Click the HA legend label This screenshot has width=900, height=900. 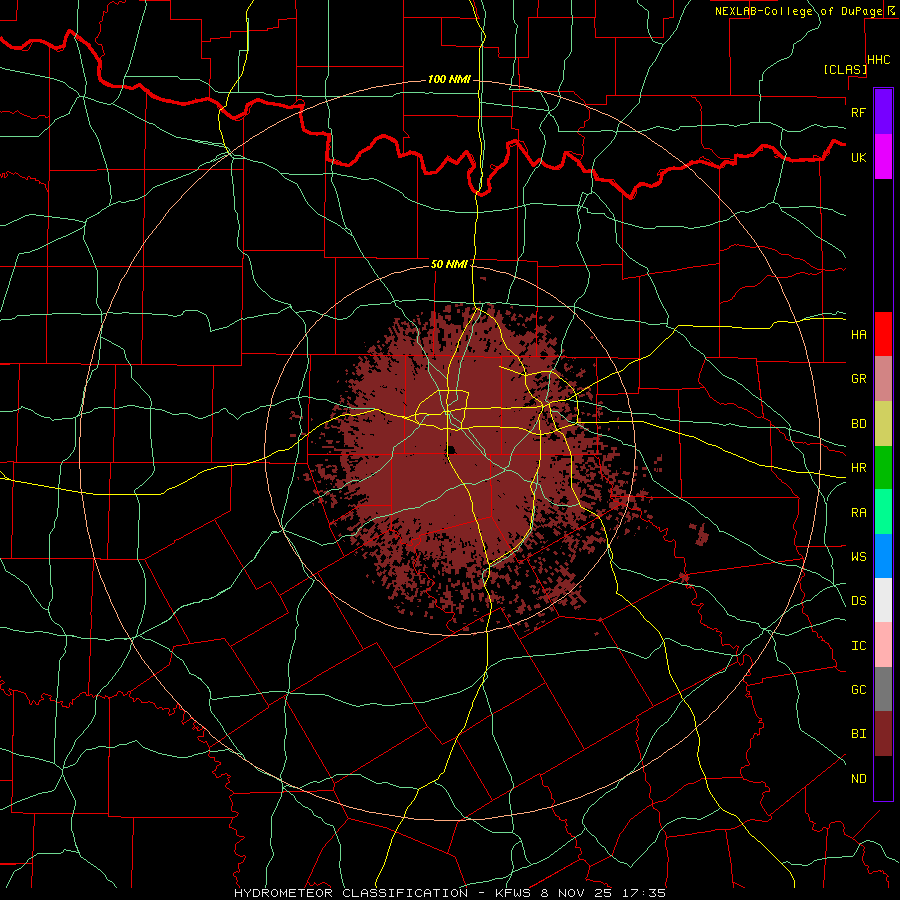pyautogui.click(x=859, y=335)
